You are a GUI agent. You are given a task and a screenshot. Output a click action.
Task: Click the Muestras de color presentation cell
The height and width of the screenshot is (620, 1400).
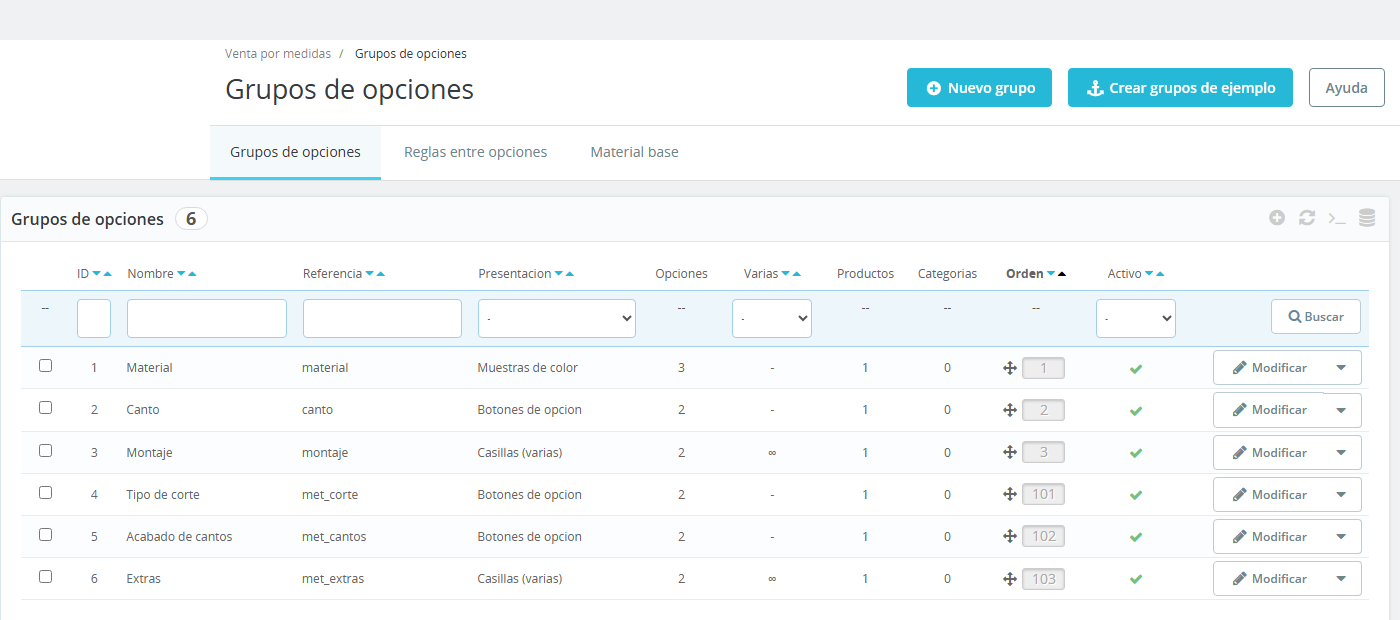[528, 368]
